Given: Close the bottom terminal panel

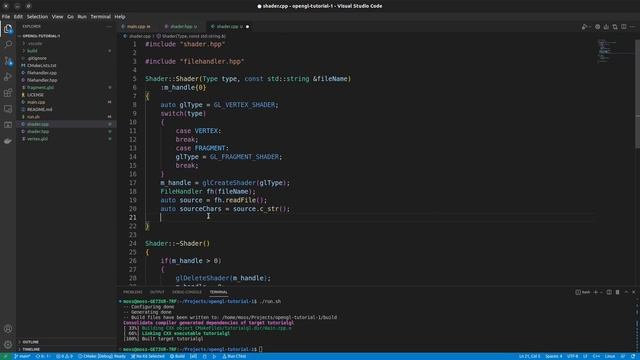Looking at the screenshot, I should tap(633, 292).
